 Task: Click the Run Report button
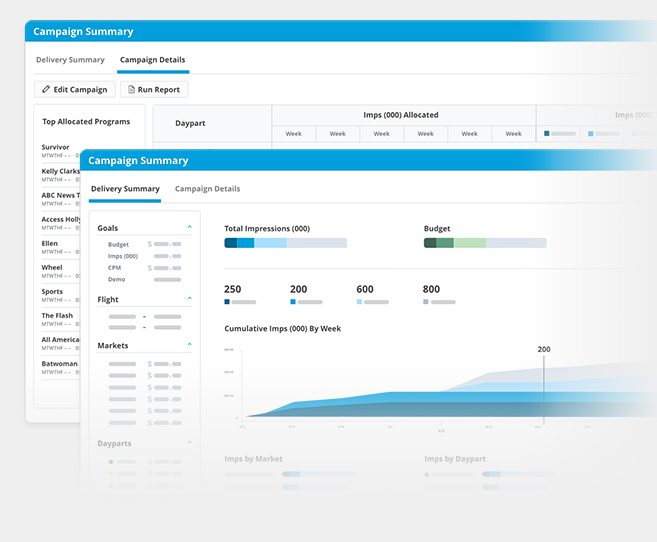[x=154, y=89]
